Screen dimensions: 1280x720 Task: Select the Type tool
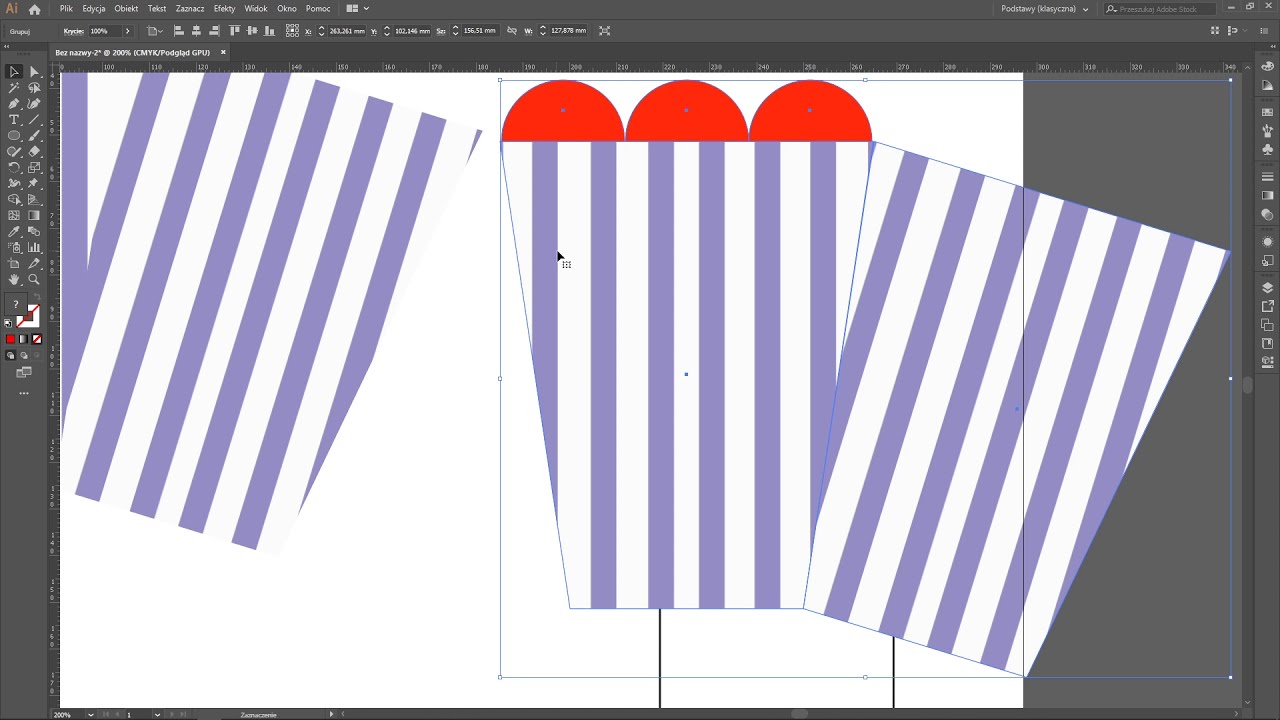click(x=14, y=120)
